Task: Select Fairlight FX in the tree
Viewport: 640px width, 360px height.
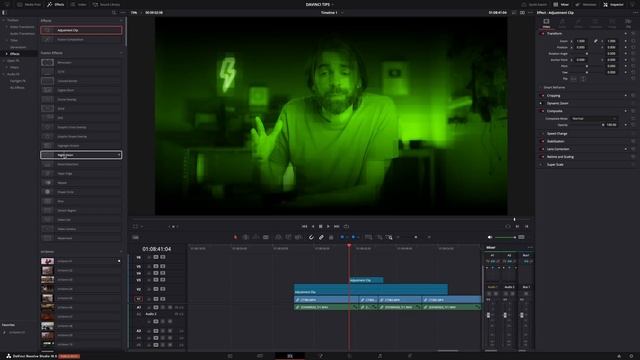Action: [18, 81]
